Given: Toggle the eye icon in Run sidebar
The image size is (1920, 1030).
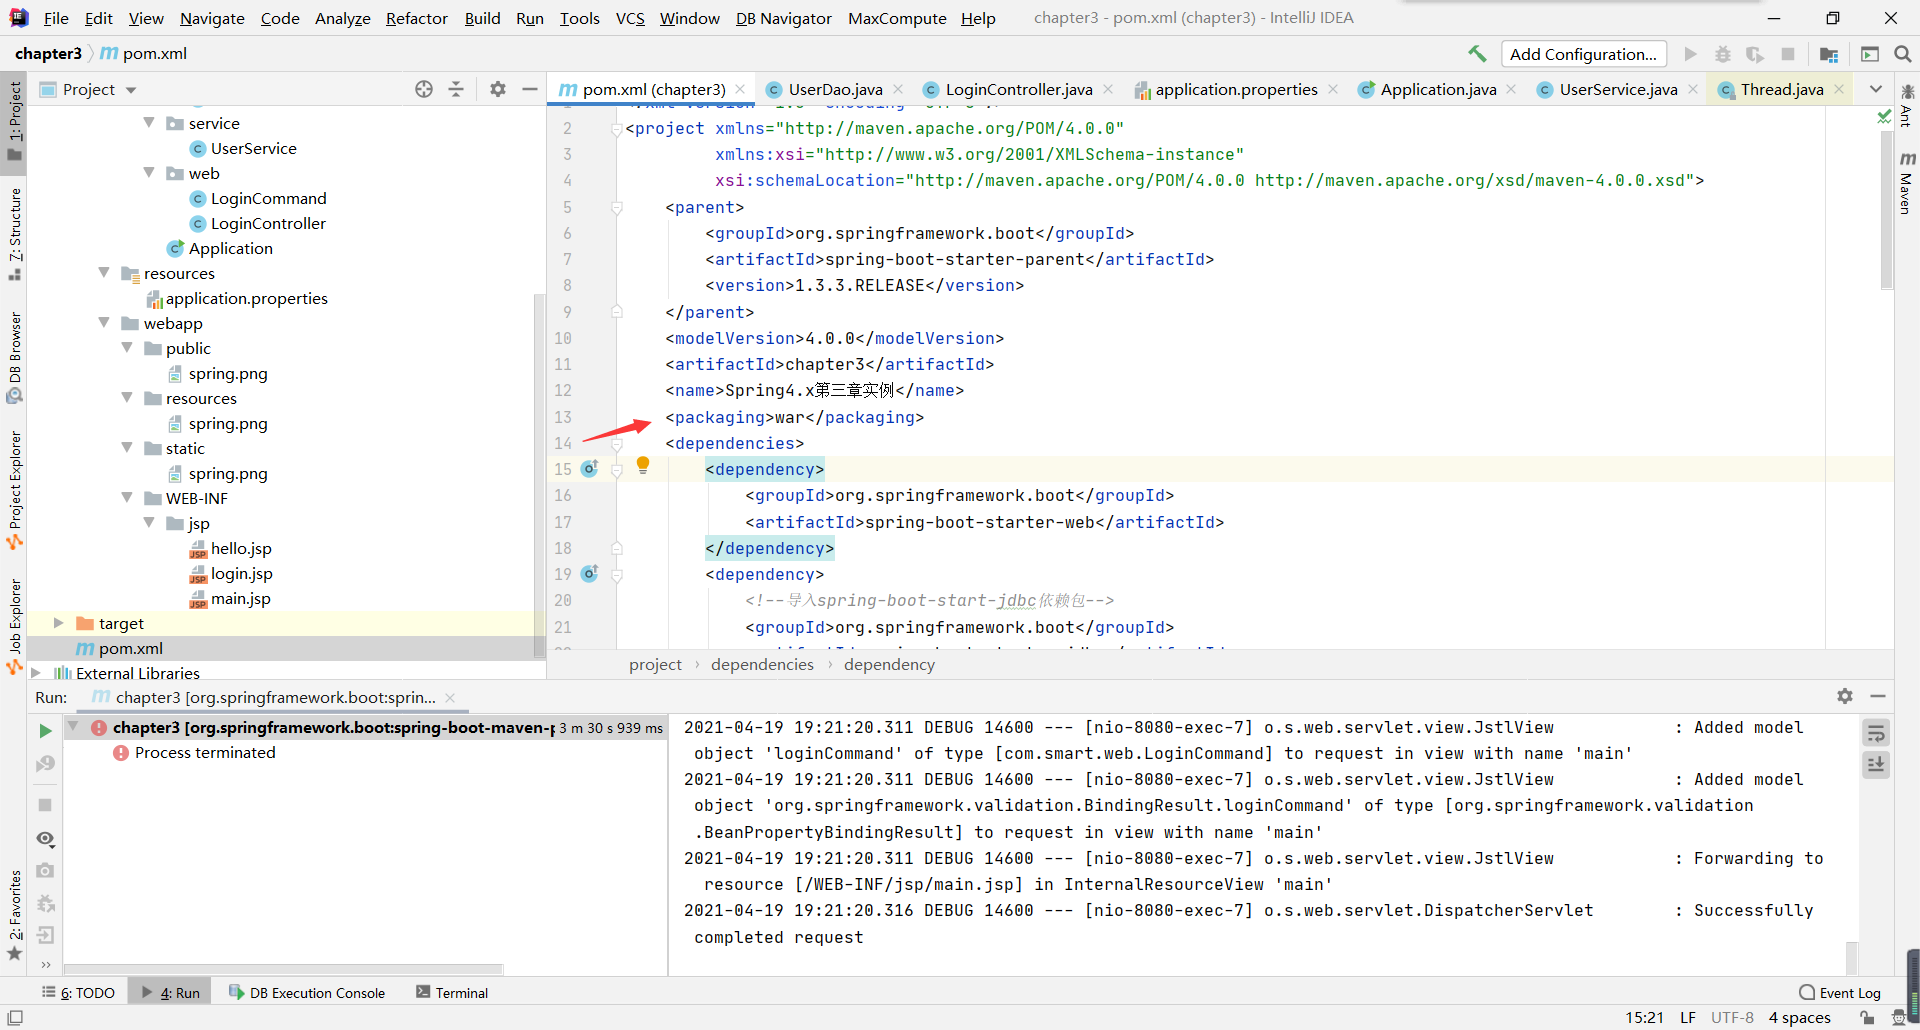Looking at the screenshot, I should [45, 839].
